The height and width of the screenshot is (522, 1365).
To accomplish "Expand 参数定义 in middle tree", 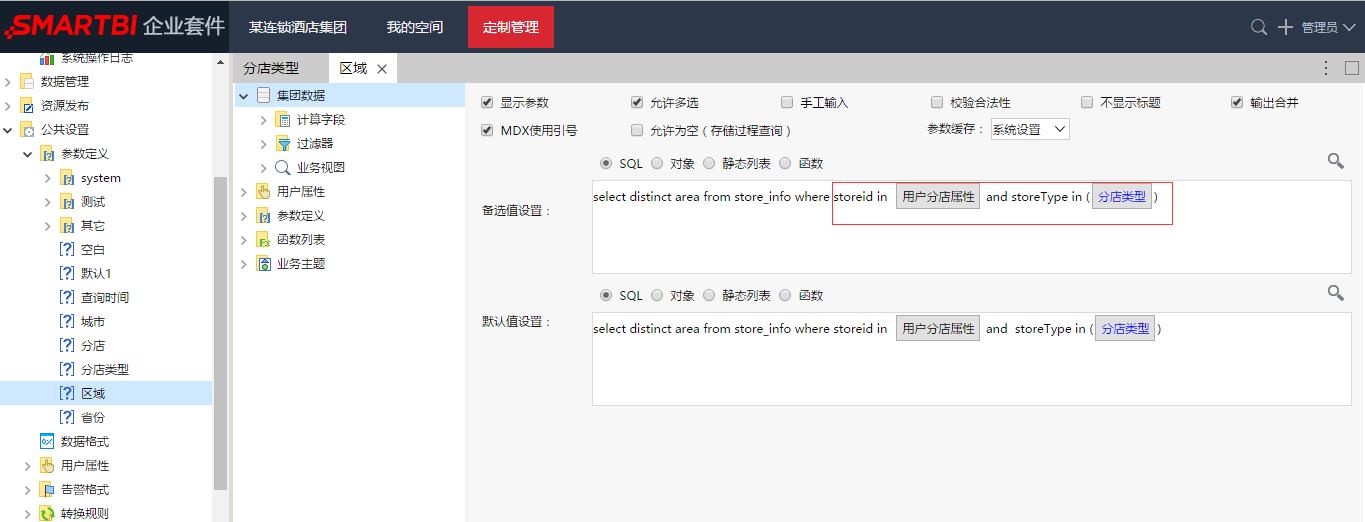I will (x=244, y=216).
